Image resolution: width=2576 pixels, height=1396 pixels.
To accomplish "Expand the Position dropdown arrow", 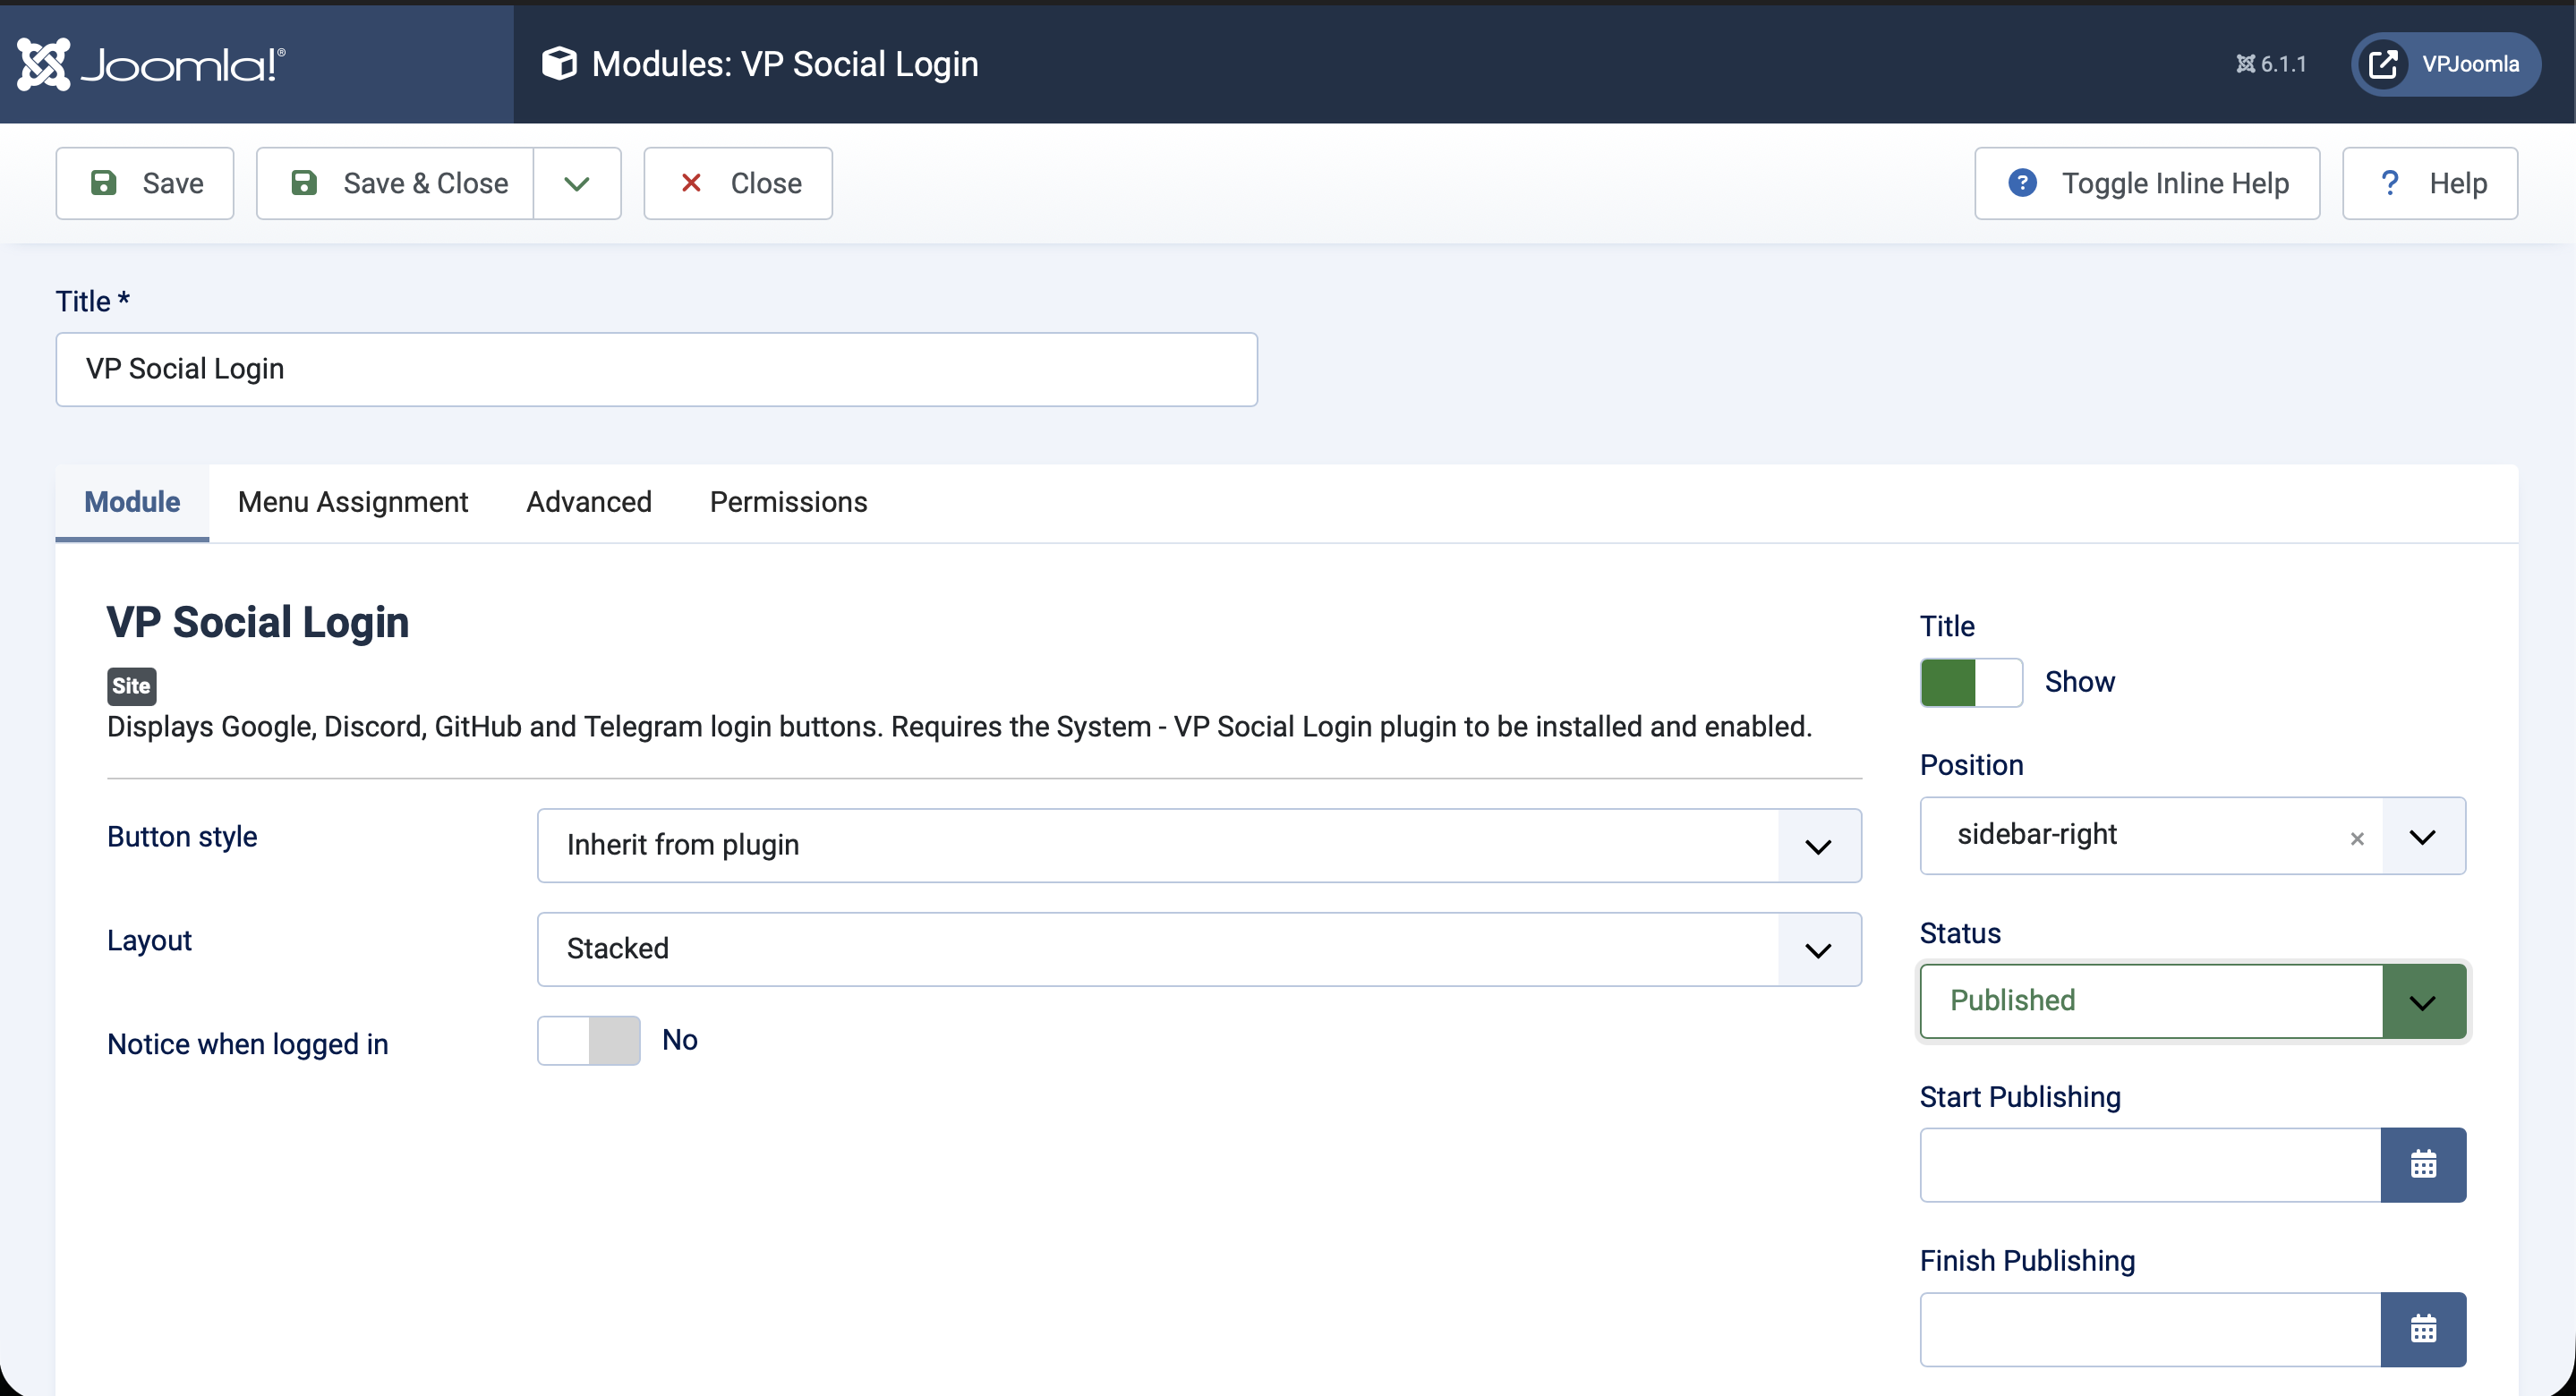I will (x=2422, y=836).
